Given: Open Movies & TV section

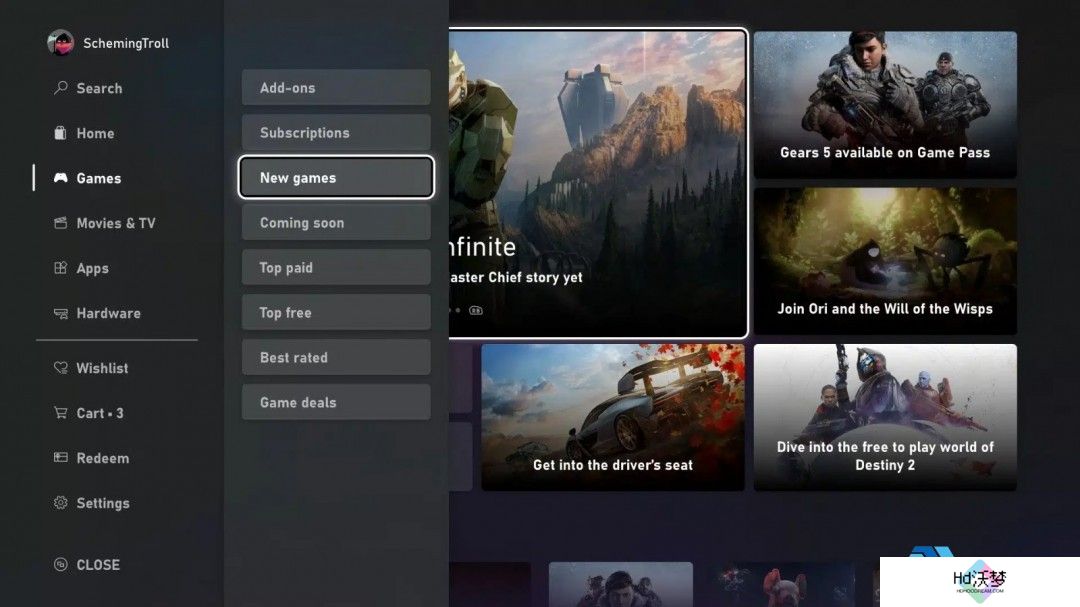Looking at the screenshot, I should pyautogui.click(x=116, y=223).
